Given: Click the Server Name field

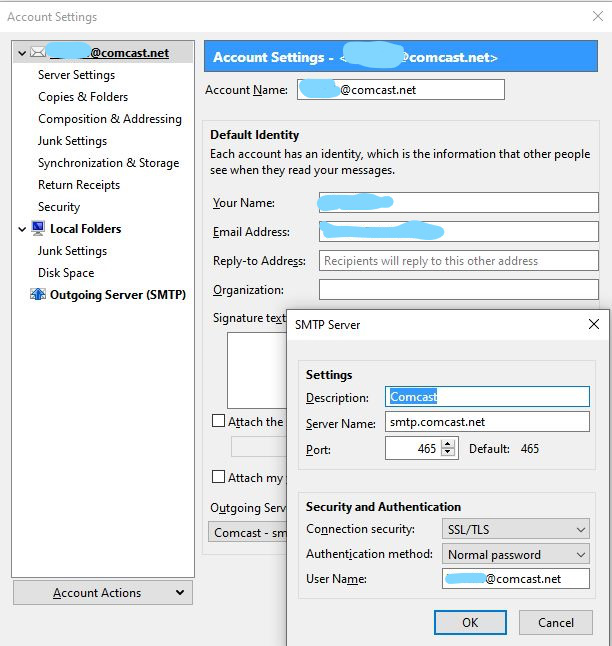Looking at the screenshot, I should pos(487,422).
